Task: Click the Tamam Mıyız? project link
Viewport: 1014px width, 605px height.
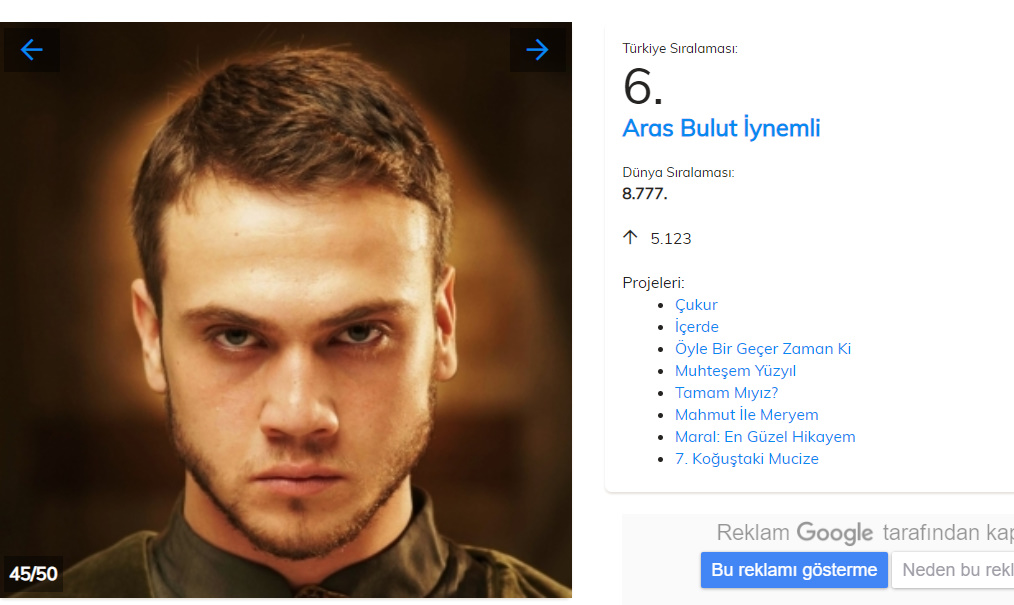Action: coord(726,393)
